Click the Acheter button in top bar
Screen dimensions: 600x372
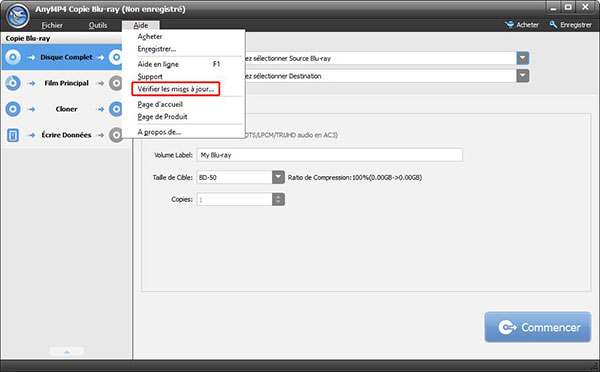(522, 25)
